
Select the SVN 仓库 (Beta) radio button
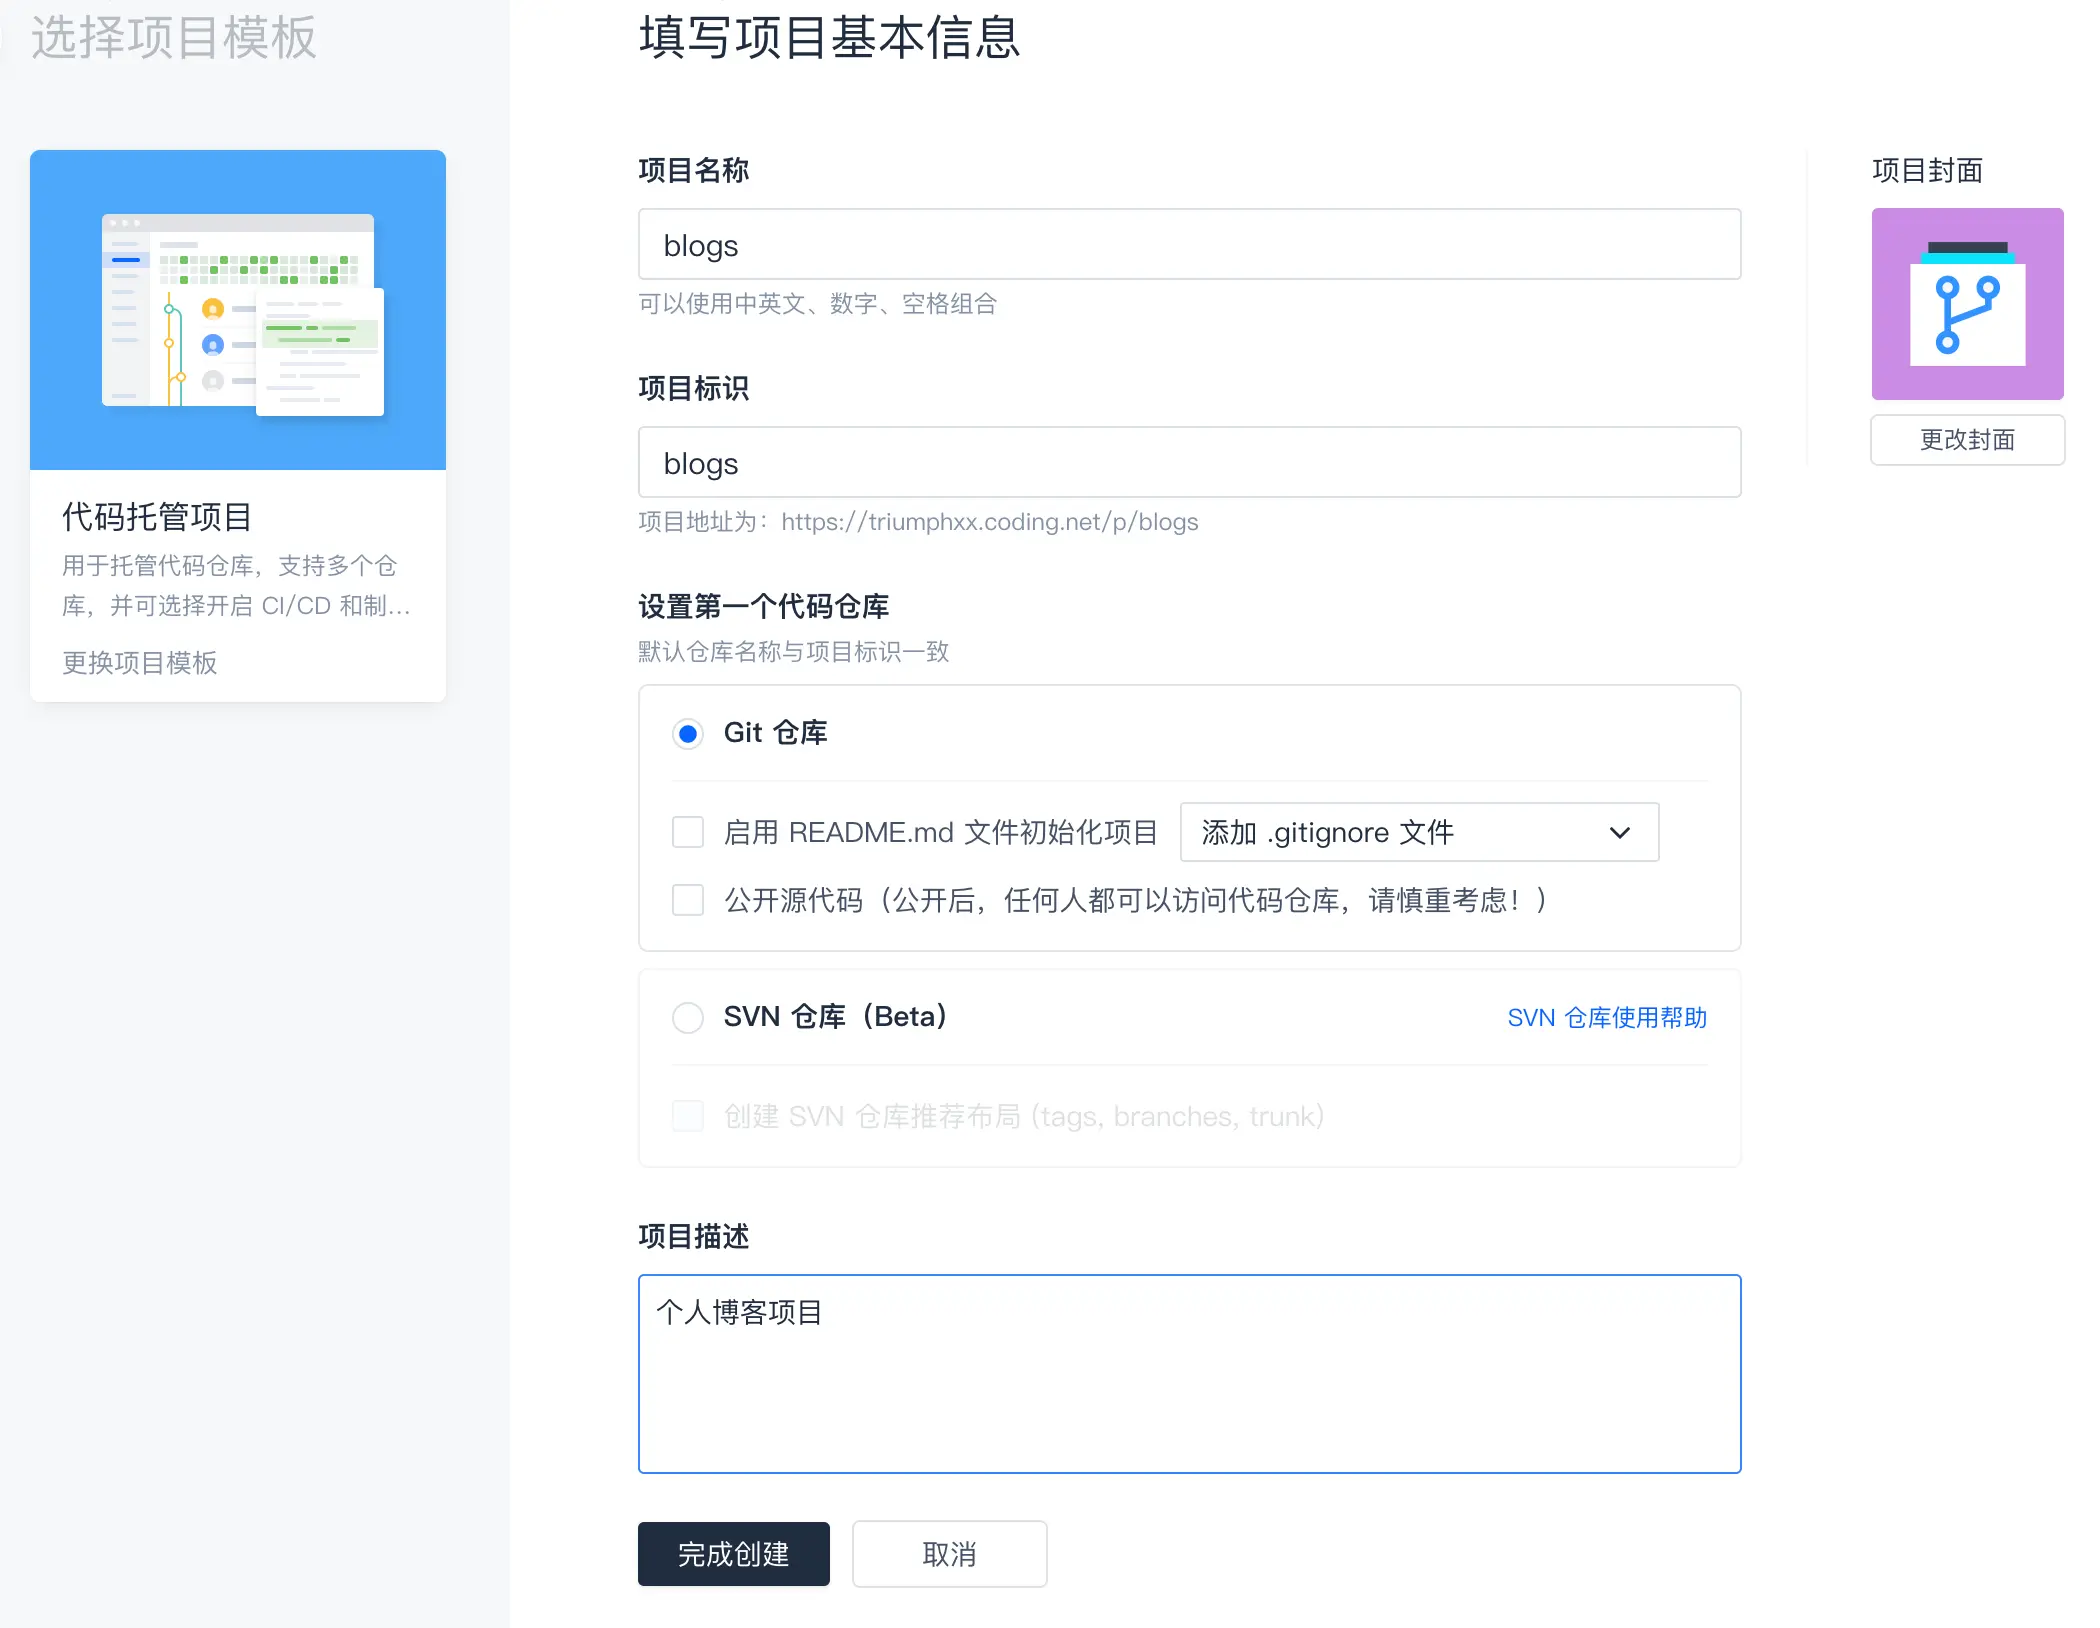click(x=688, y=1018)
